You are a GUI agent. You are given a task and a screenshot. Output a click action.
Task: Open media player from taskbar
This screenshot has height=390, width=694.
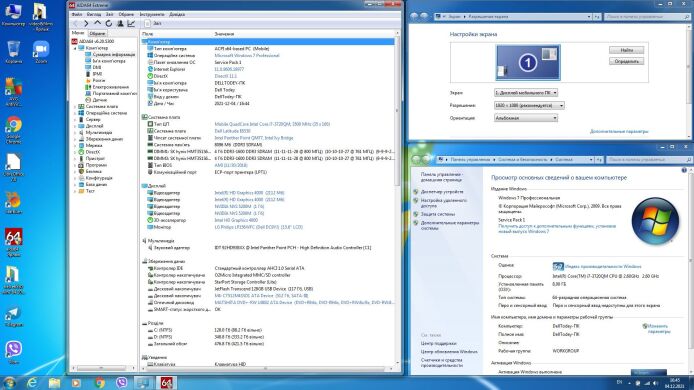pyautogui.click(x=76, y=382)
